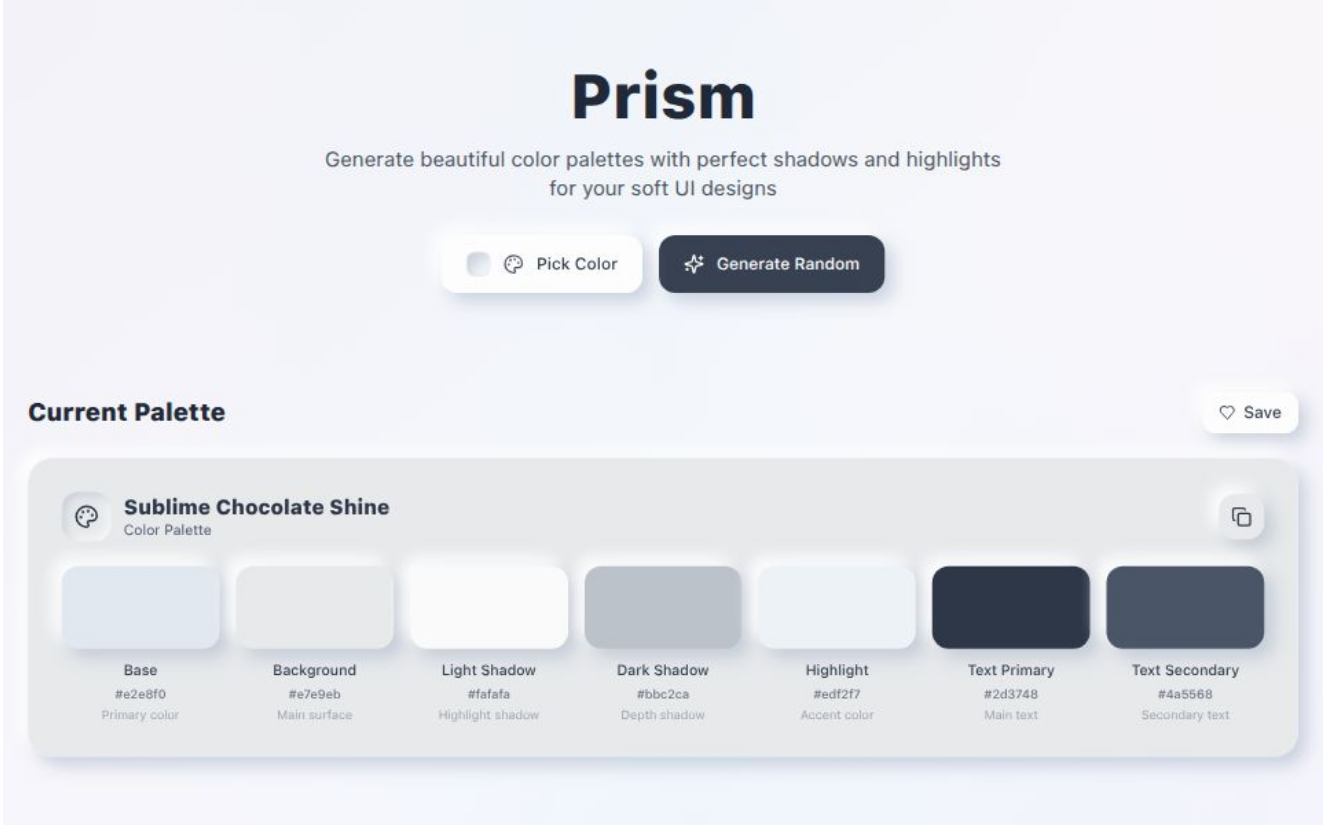This screenshot has height=825, width=1326.
Task: Click the heart icon in the Save button
Action: (x=1227, y=411)
